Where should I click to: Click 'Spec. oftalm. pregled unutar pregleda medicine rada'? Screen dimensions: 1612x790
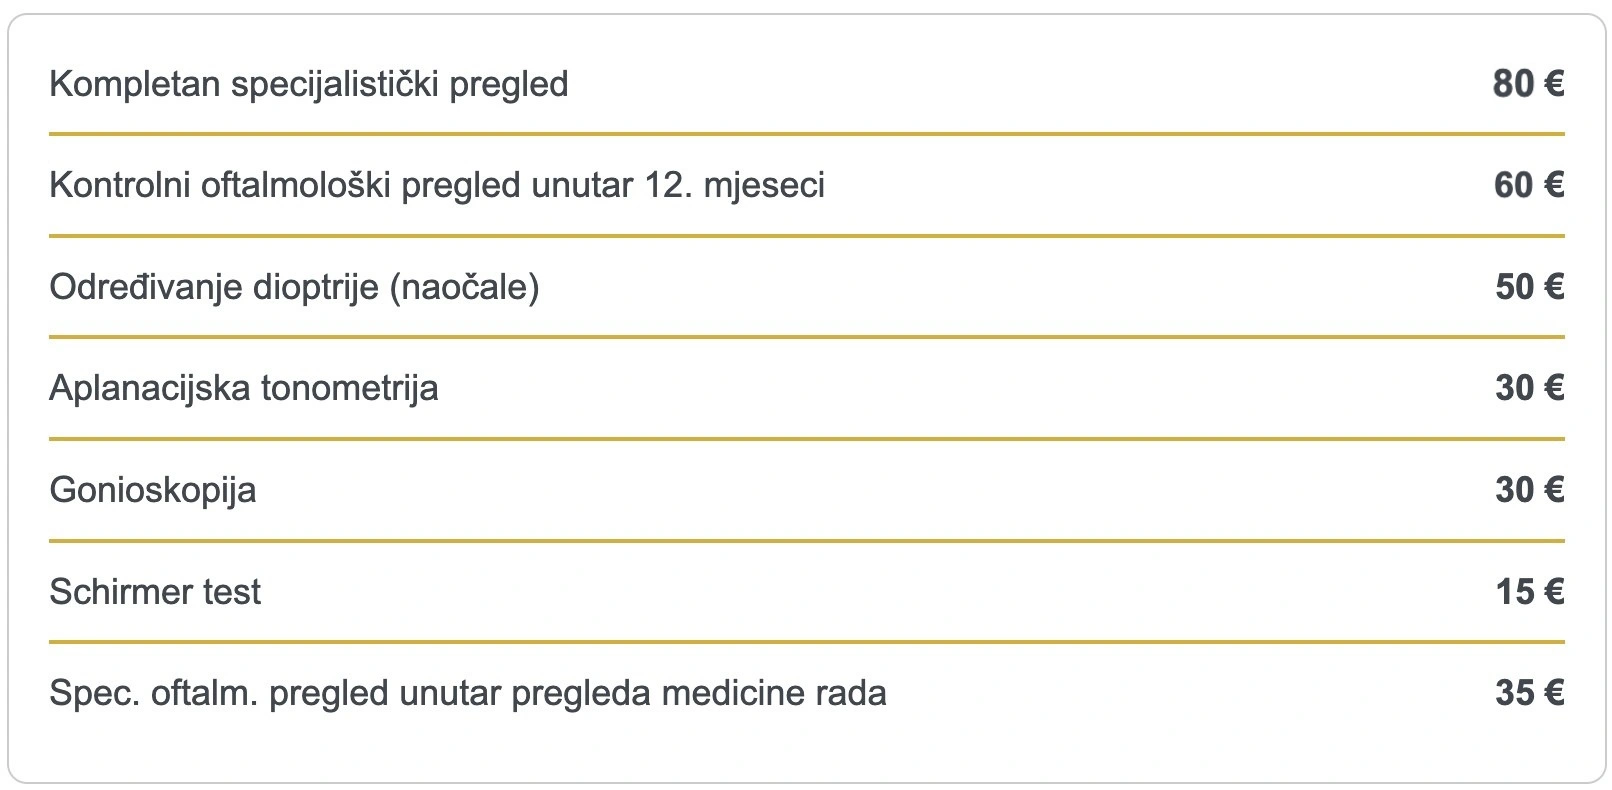[x=467, y=694]
